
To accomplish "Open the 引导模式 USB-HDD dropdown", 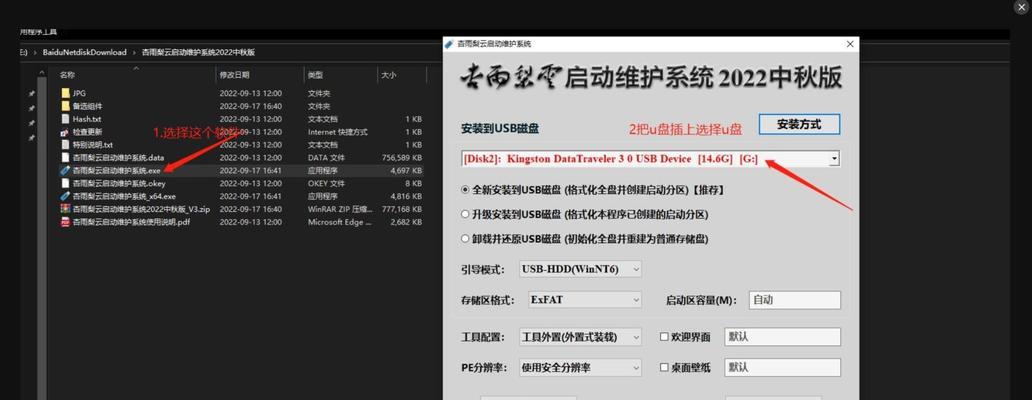I will coord(580,269).
